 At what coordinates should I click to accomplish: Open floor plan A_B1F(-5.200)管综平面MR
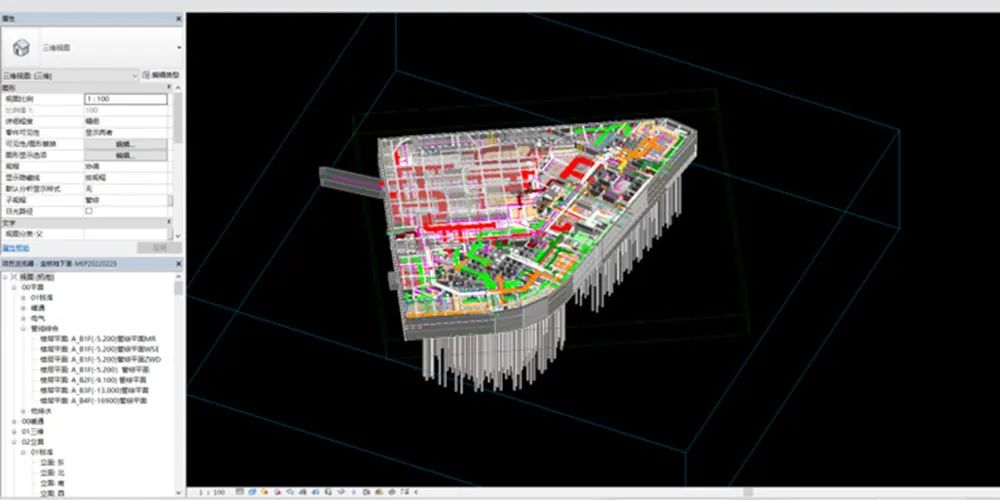[x=107, y=338]
